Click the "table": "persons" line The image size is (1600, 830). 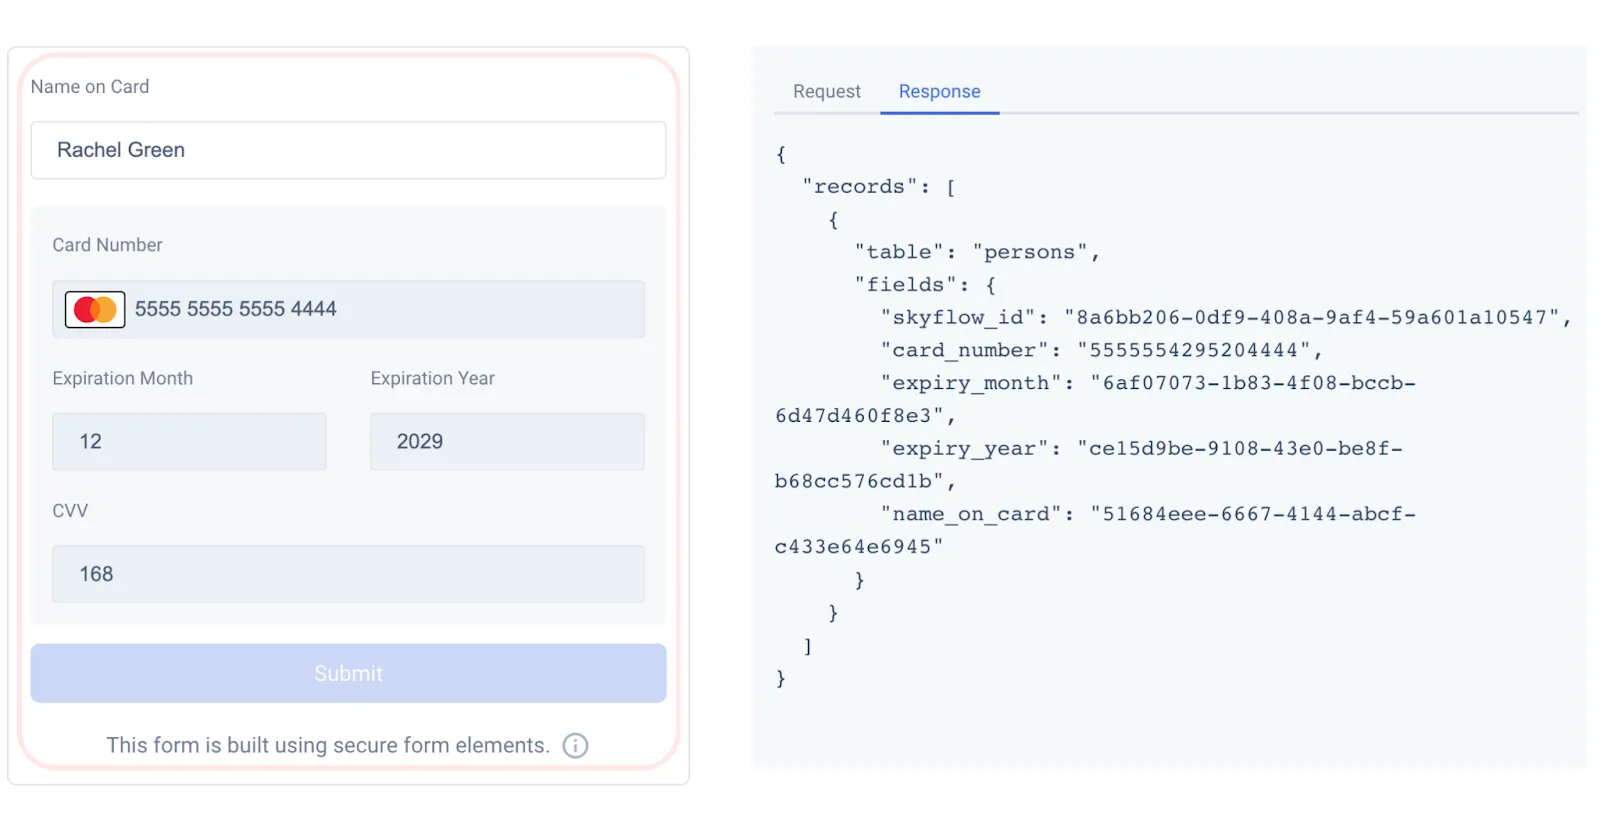click(x=976, y=253)
